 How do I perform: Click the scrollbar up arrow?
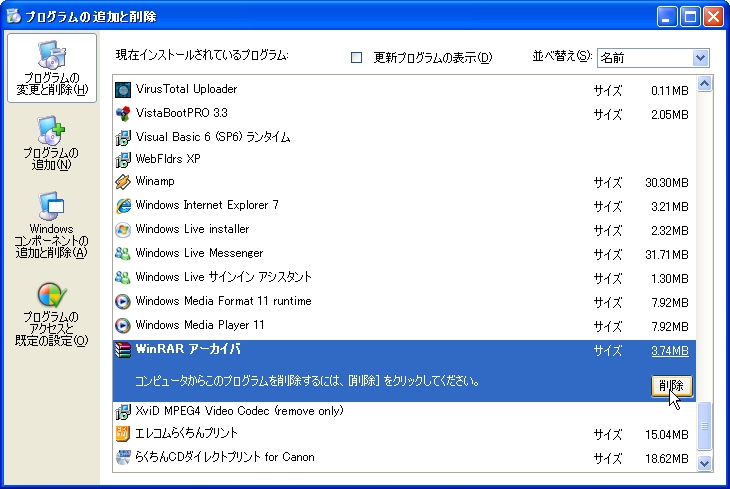704,84
